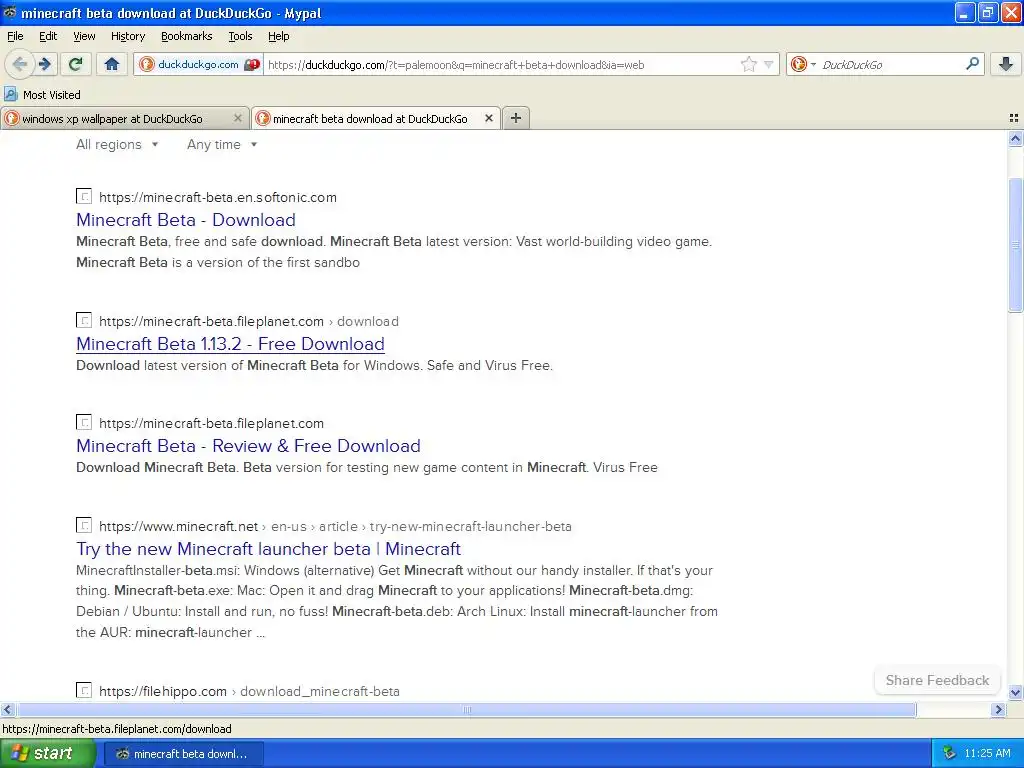Click the system tray safely remove icon

pyautogui.click(x=949, y=754)
